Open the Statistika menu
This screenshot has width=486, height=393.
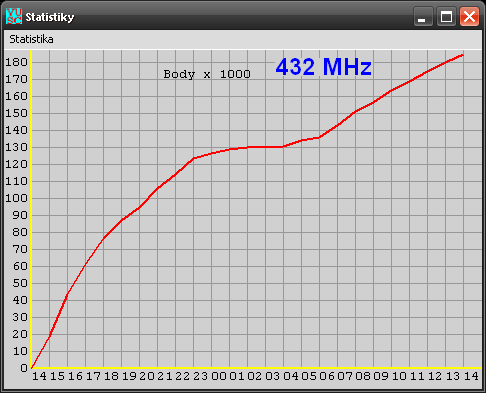tap(31, 39)
